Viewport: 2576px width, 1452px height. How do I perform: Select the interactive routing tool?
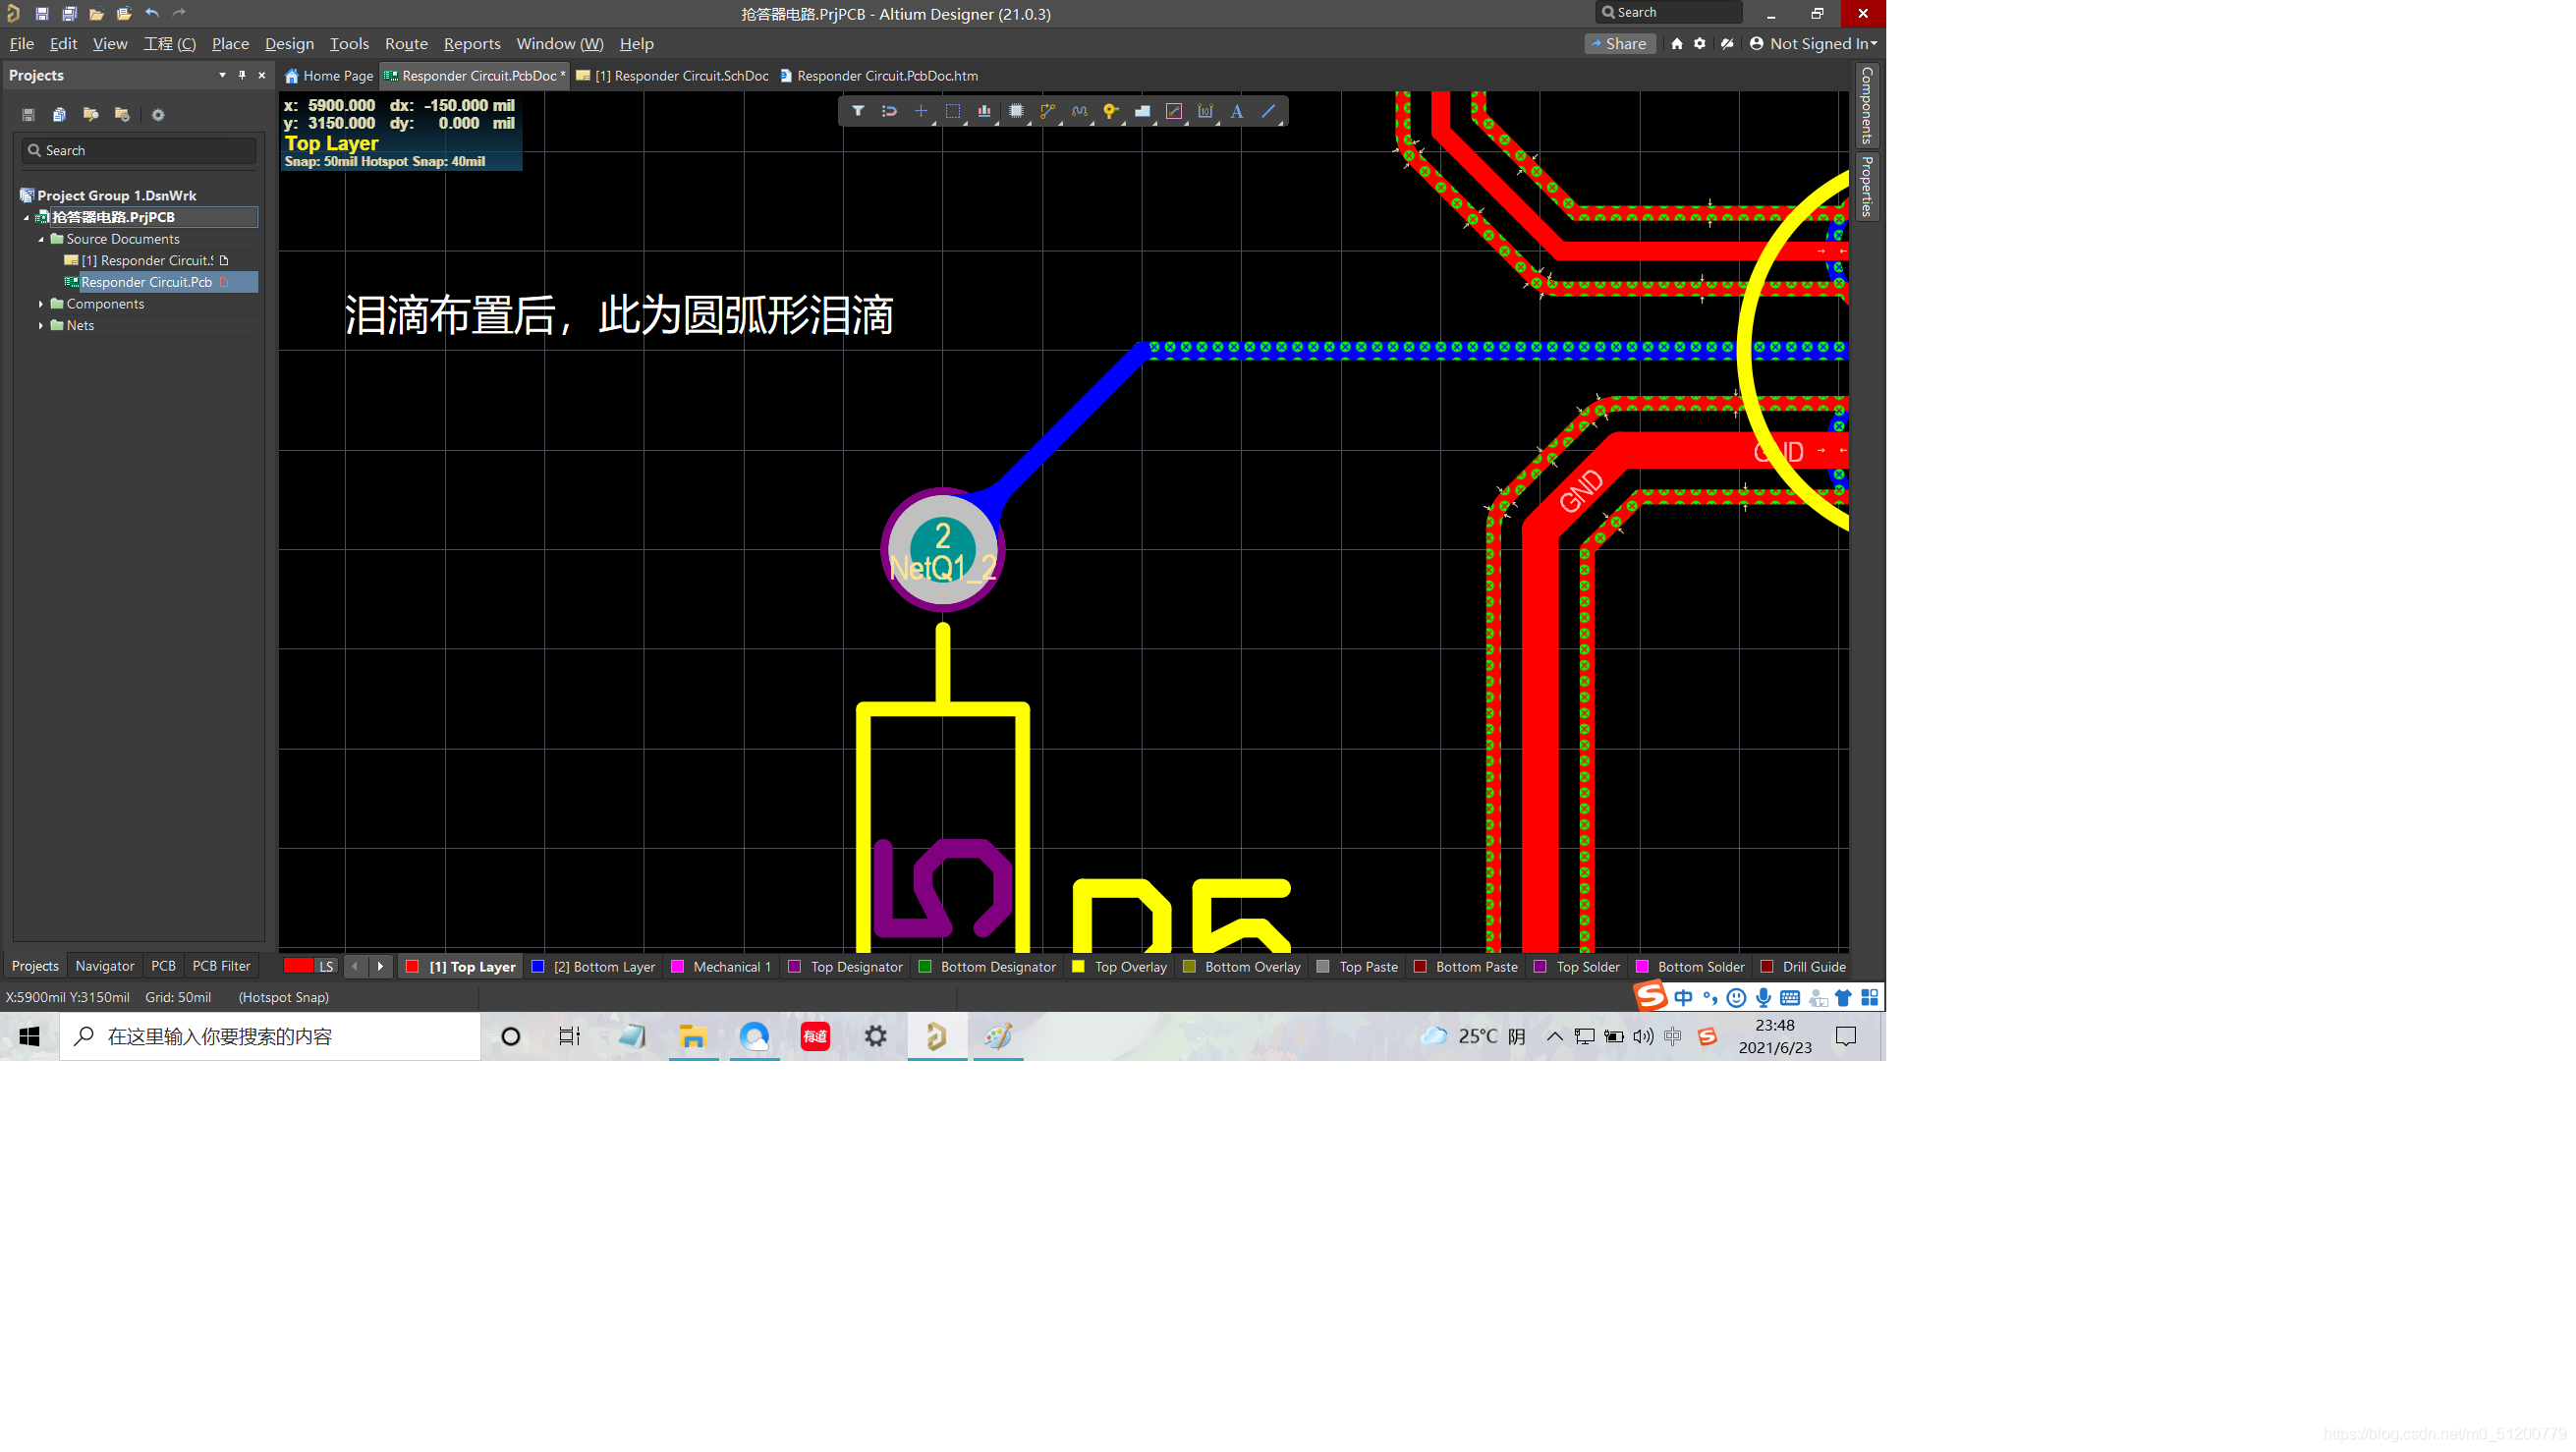tap(1047, 111)
